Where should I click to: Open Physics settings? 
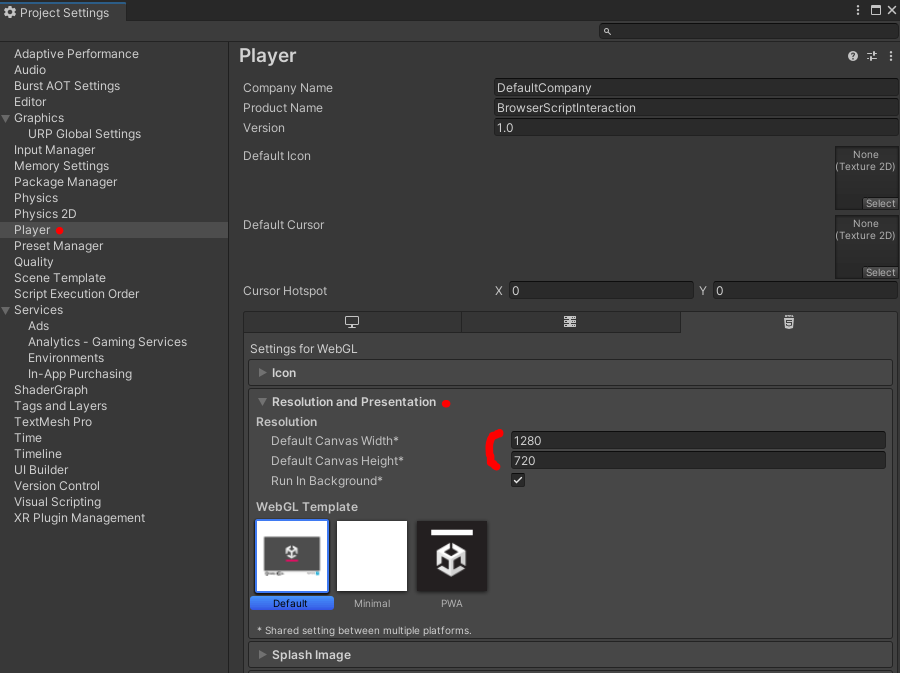tap(36, 198)
